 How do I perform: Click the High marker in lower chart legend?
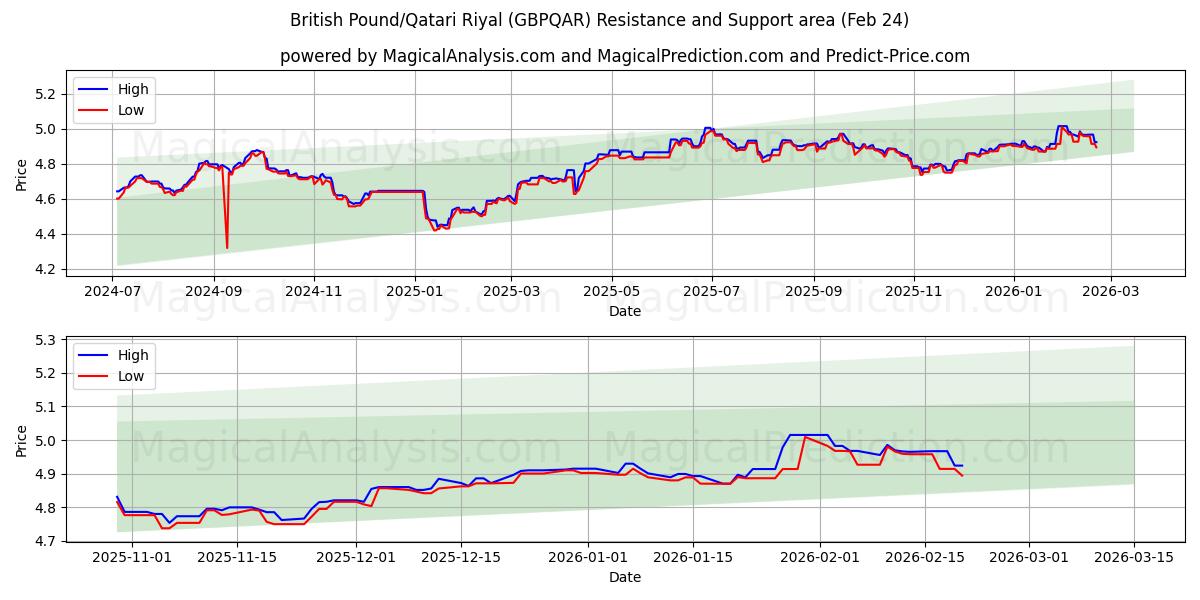pyautogui.click(x=95, y=355)
